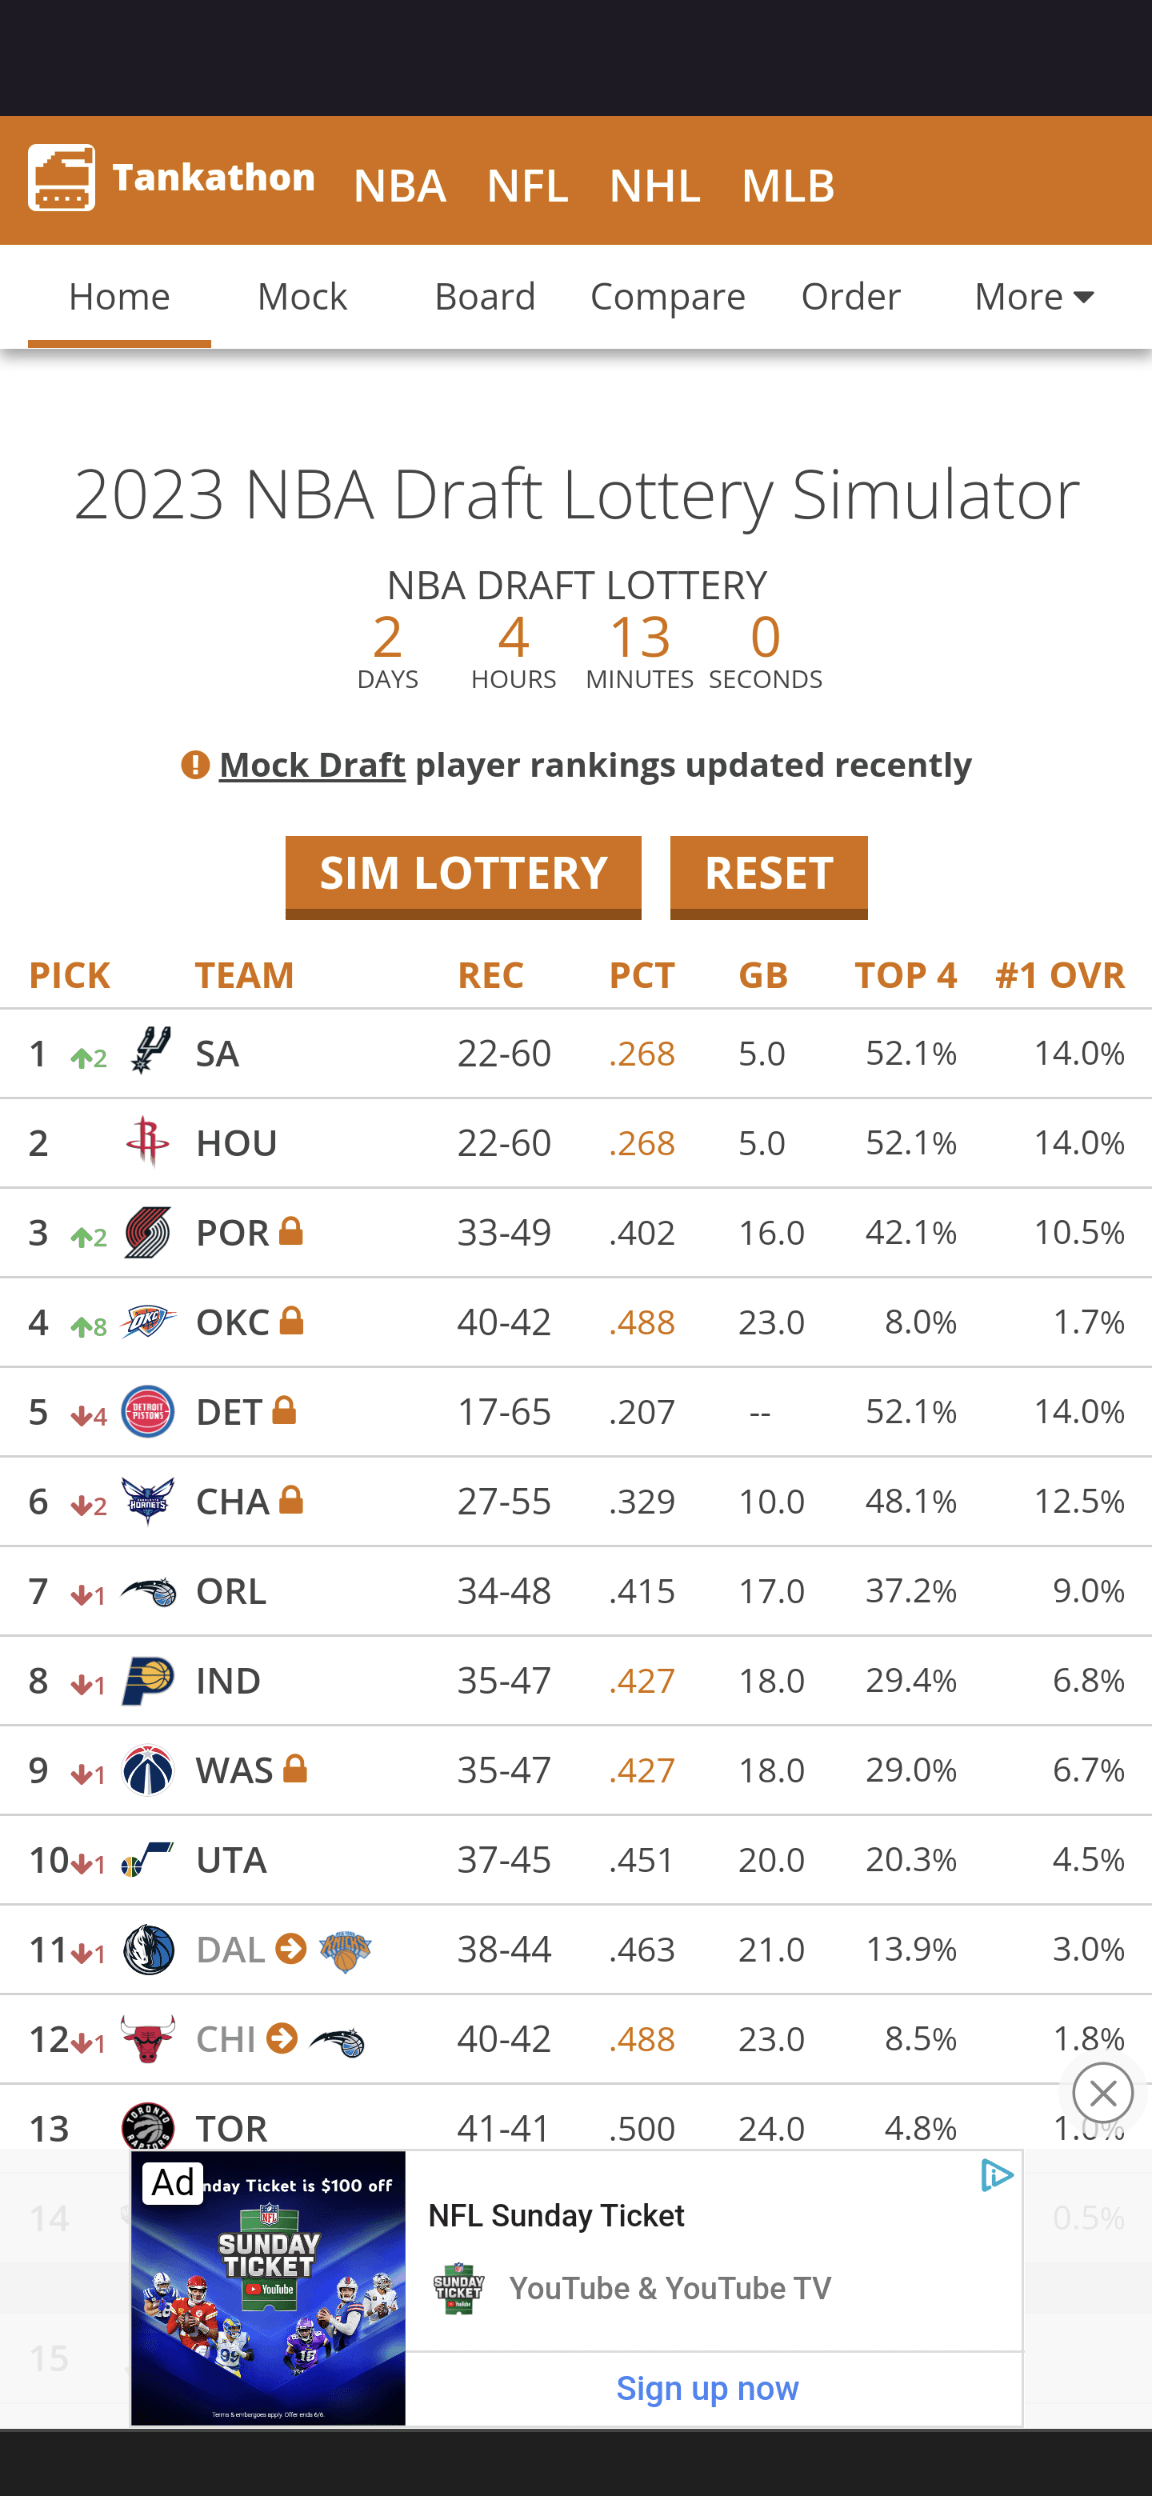Click the Houston Rockets team logo
The width and height of the screenshot is (1152, 2496).
[x=148, y=1142]
